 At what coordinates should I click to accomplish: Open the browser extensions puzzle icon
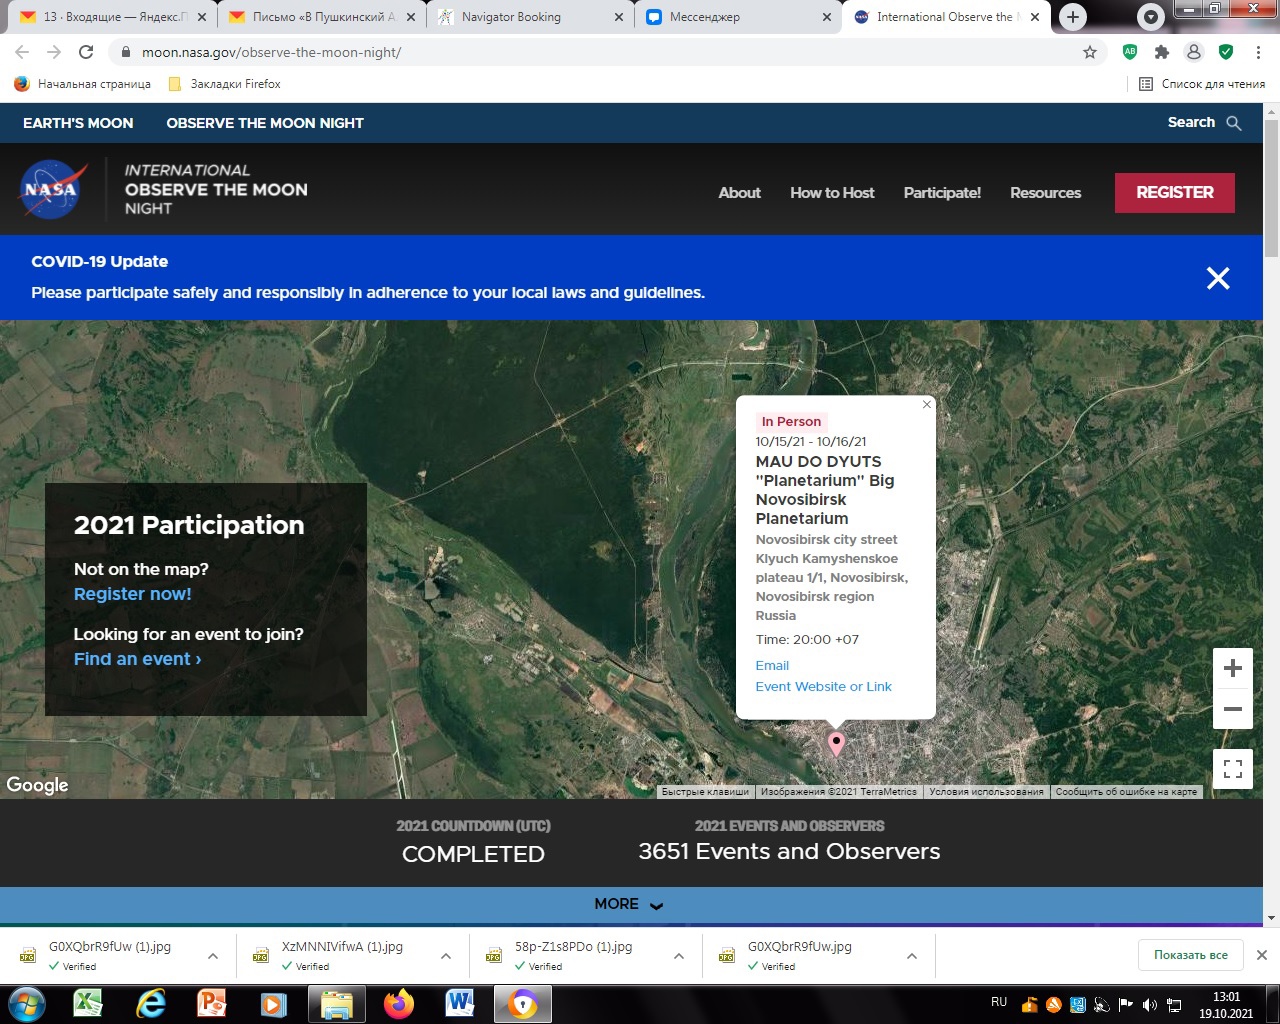coord(1161,52)
